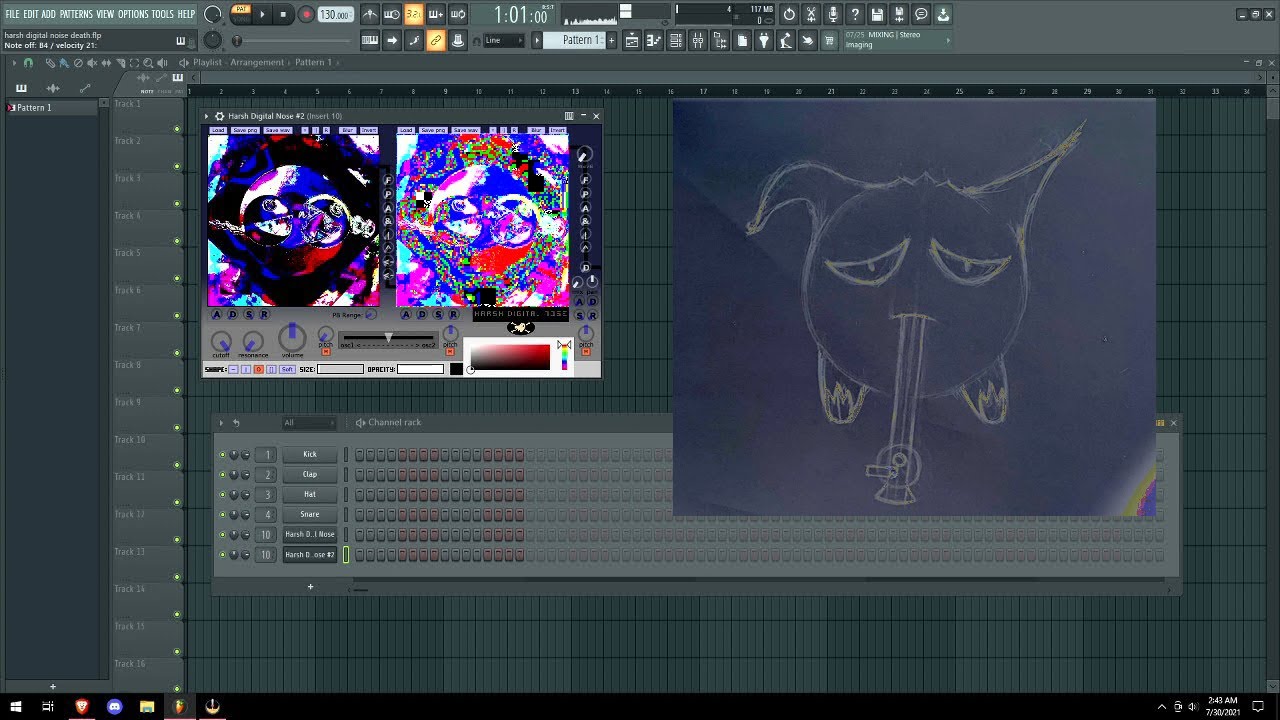This screenshot has width=1280, height=720.
Task: Open Playlist options menu arrow
Action: [15, 63]
